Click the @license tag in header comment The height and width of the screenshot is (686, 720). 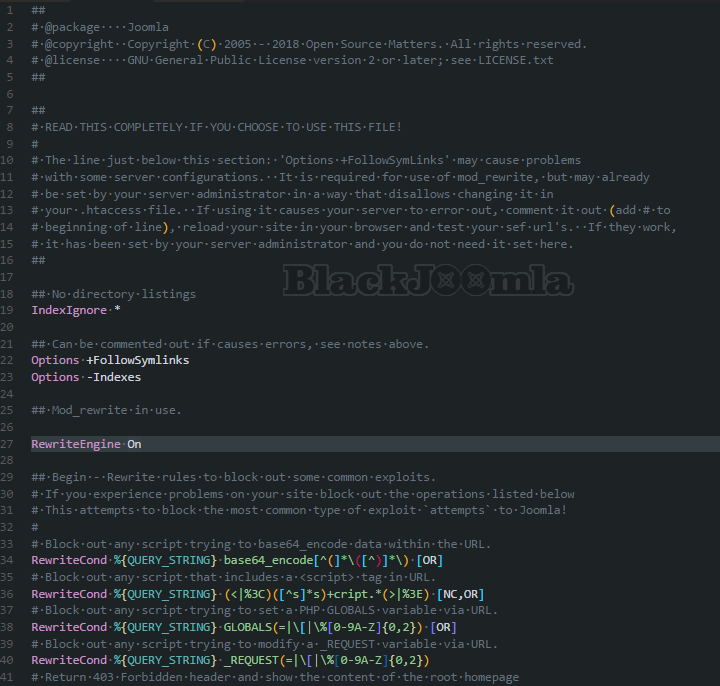[72, 60]
